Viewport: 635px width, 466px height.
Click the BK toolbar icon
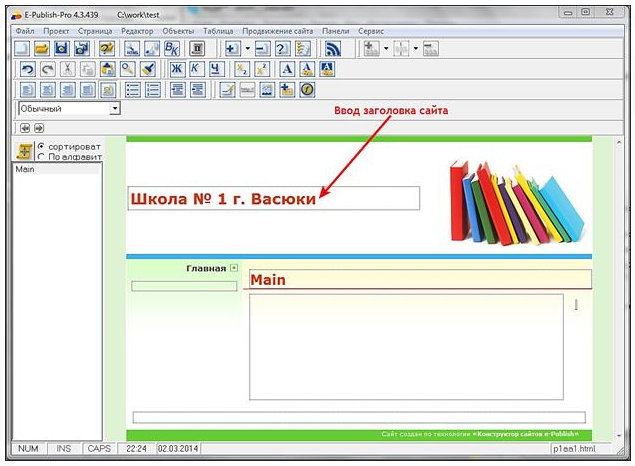click(172, 49)
